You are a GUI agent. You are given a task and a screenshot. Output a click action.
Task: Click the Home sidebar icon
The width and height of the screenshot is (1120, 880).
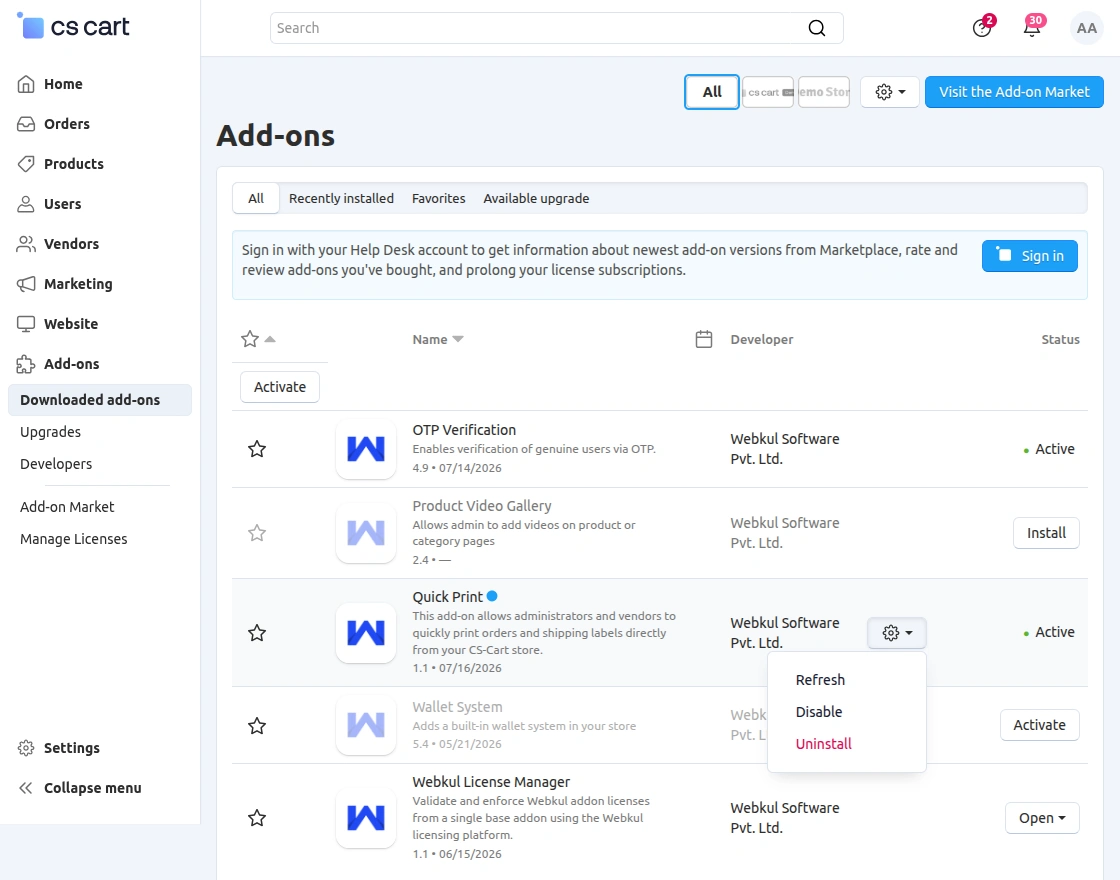[26, 84]
